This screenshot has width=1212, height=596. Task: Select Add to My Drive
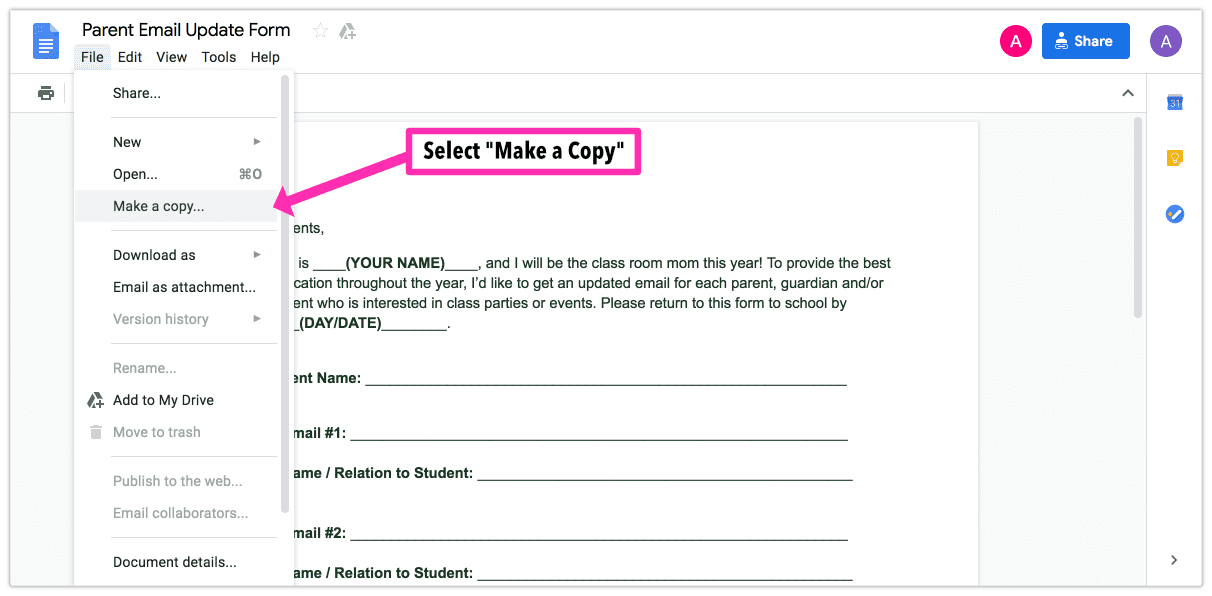point(177,400)
